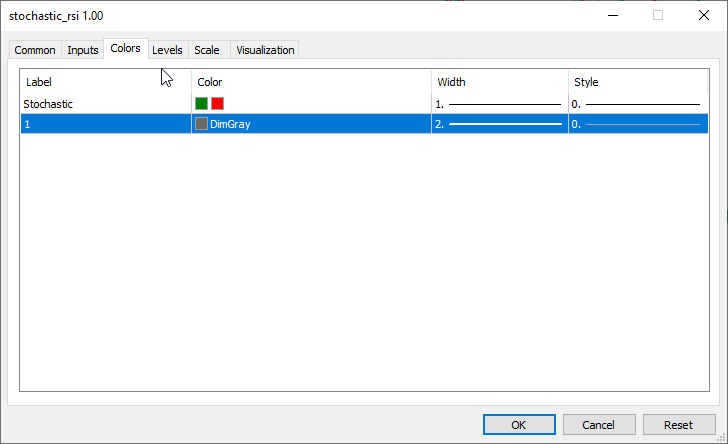Click the Style column header
This screenshot has width=728, height=444.
point(638,82)
